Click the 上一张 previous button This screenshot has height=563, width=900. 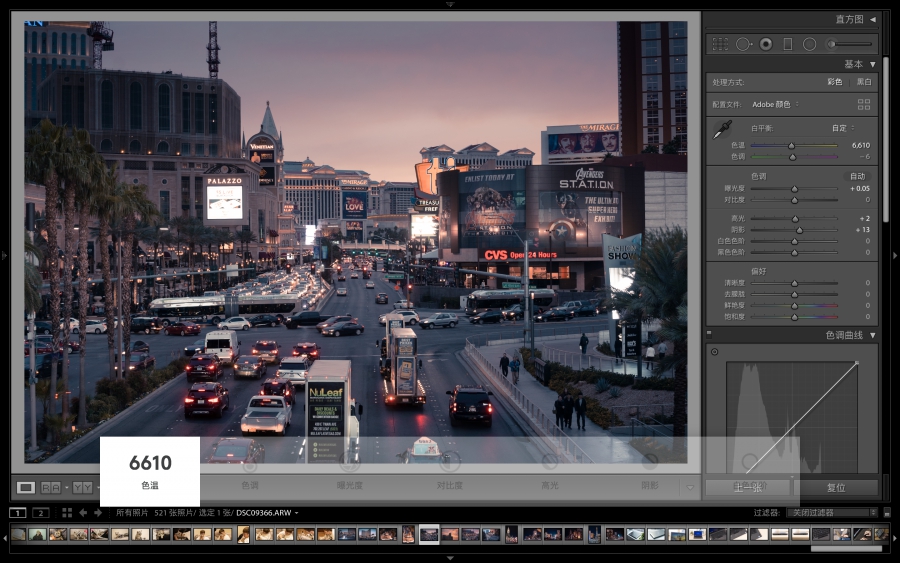747,488
